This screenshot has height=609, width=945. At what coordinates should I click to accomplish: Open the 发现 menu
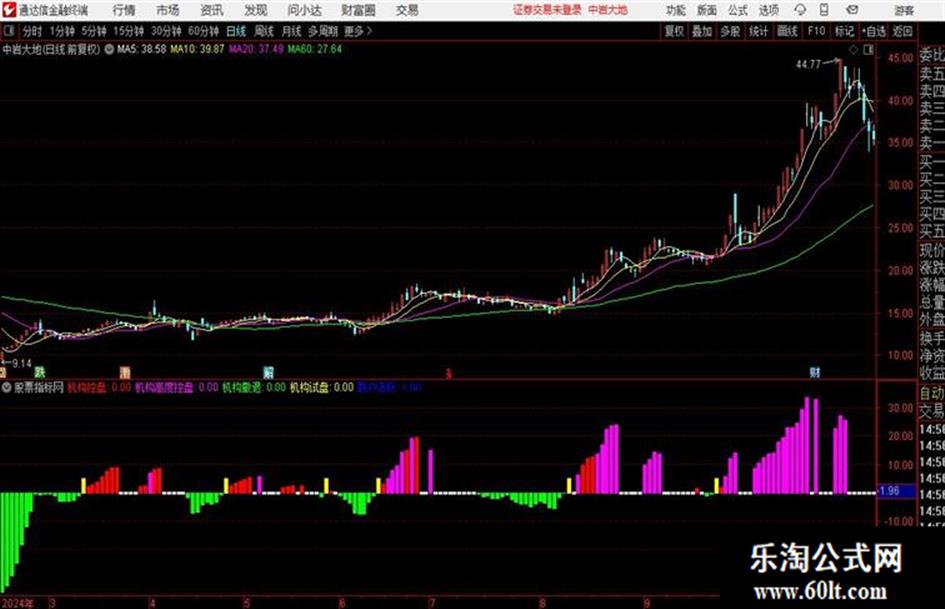256,10
